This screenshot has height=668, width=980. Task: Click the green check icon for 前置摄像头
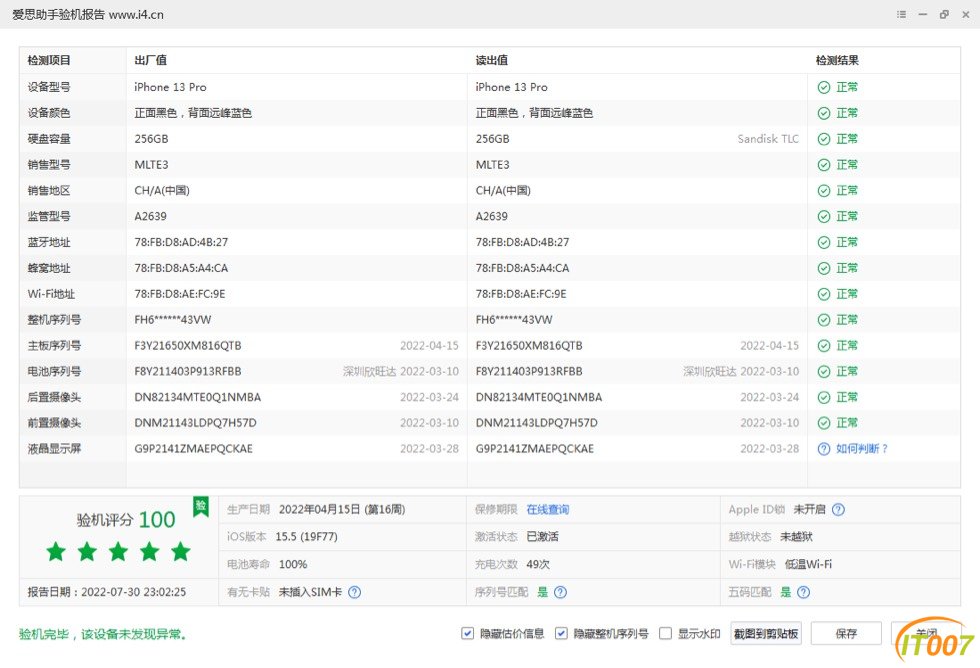824,423
